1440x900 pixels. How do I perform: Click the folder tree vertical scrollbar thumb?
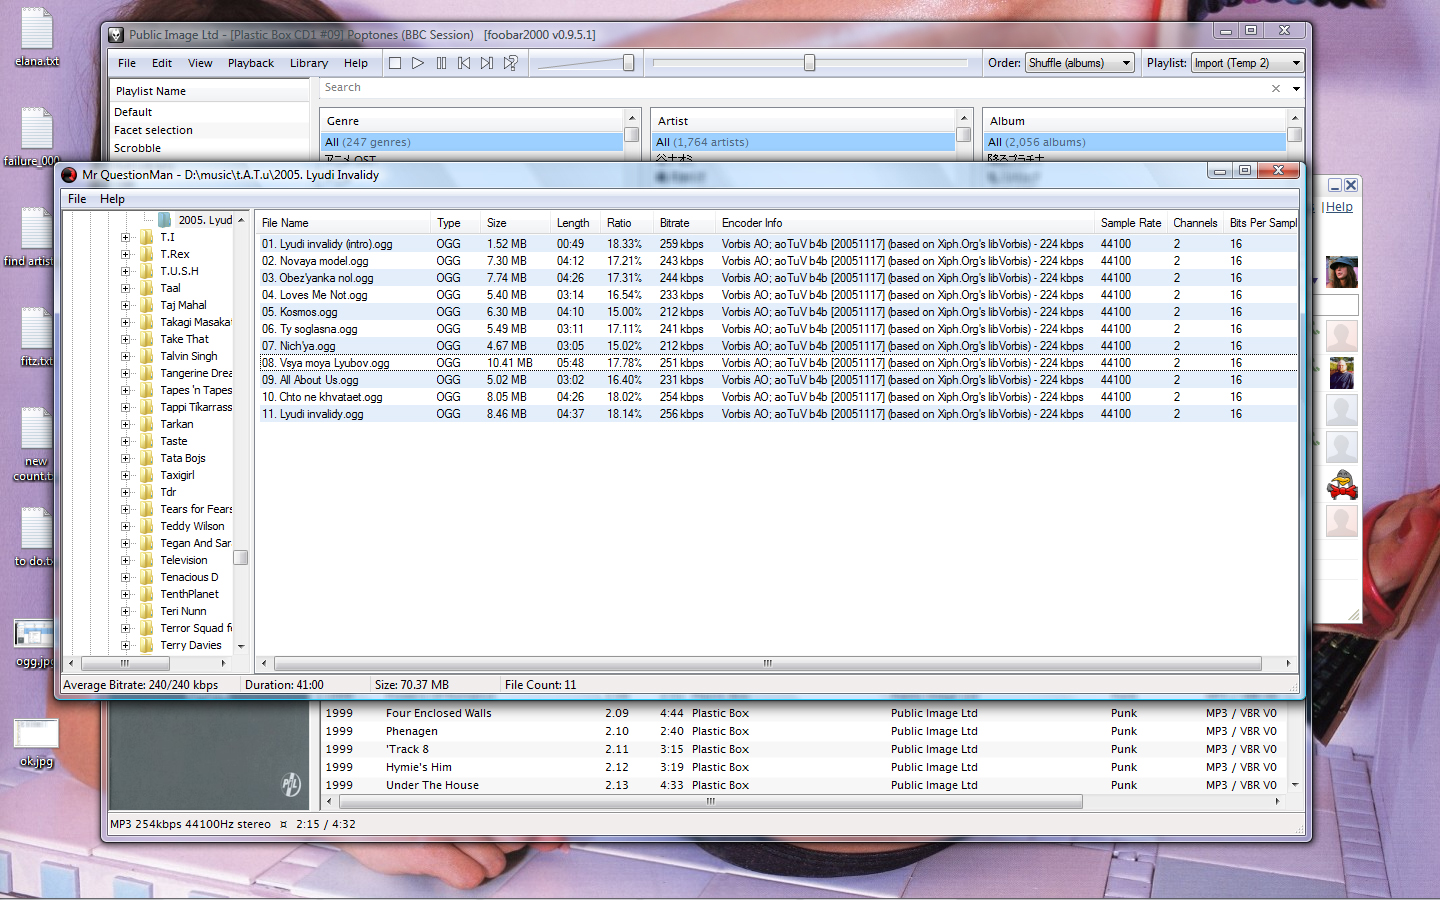[x=240, y=558]
